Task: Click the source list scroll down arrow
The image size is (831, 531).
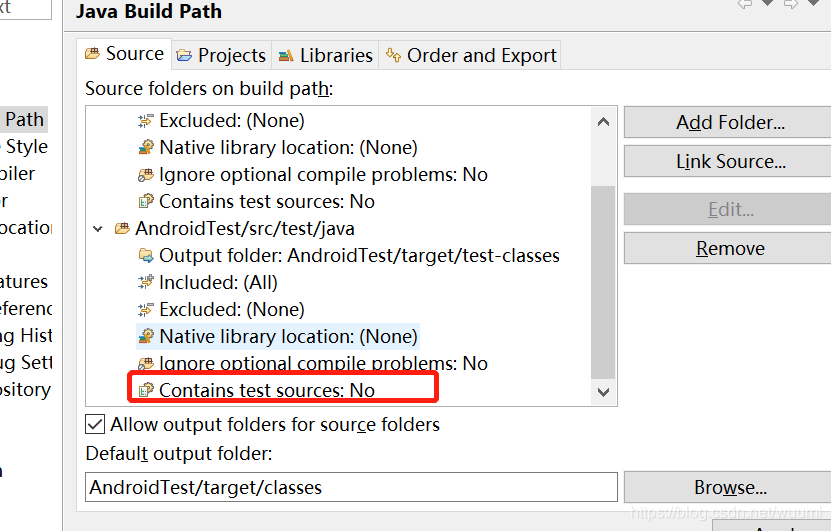Action: click(x=603, y=392)
